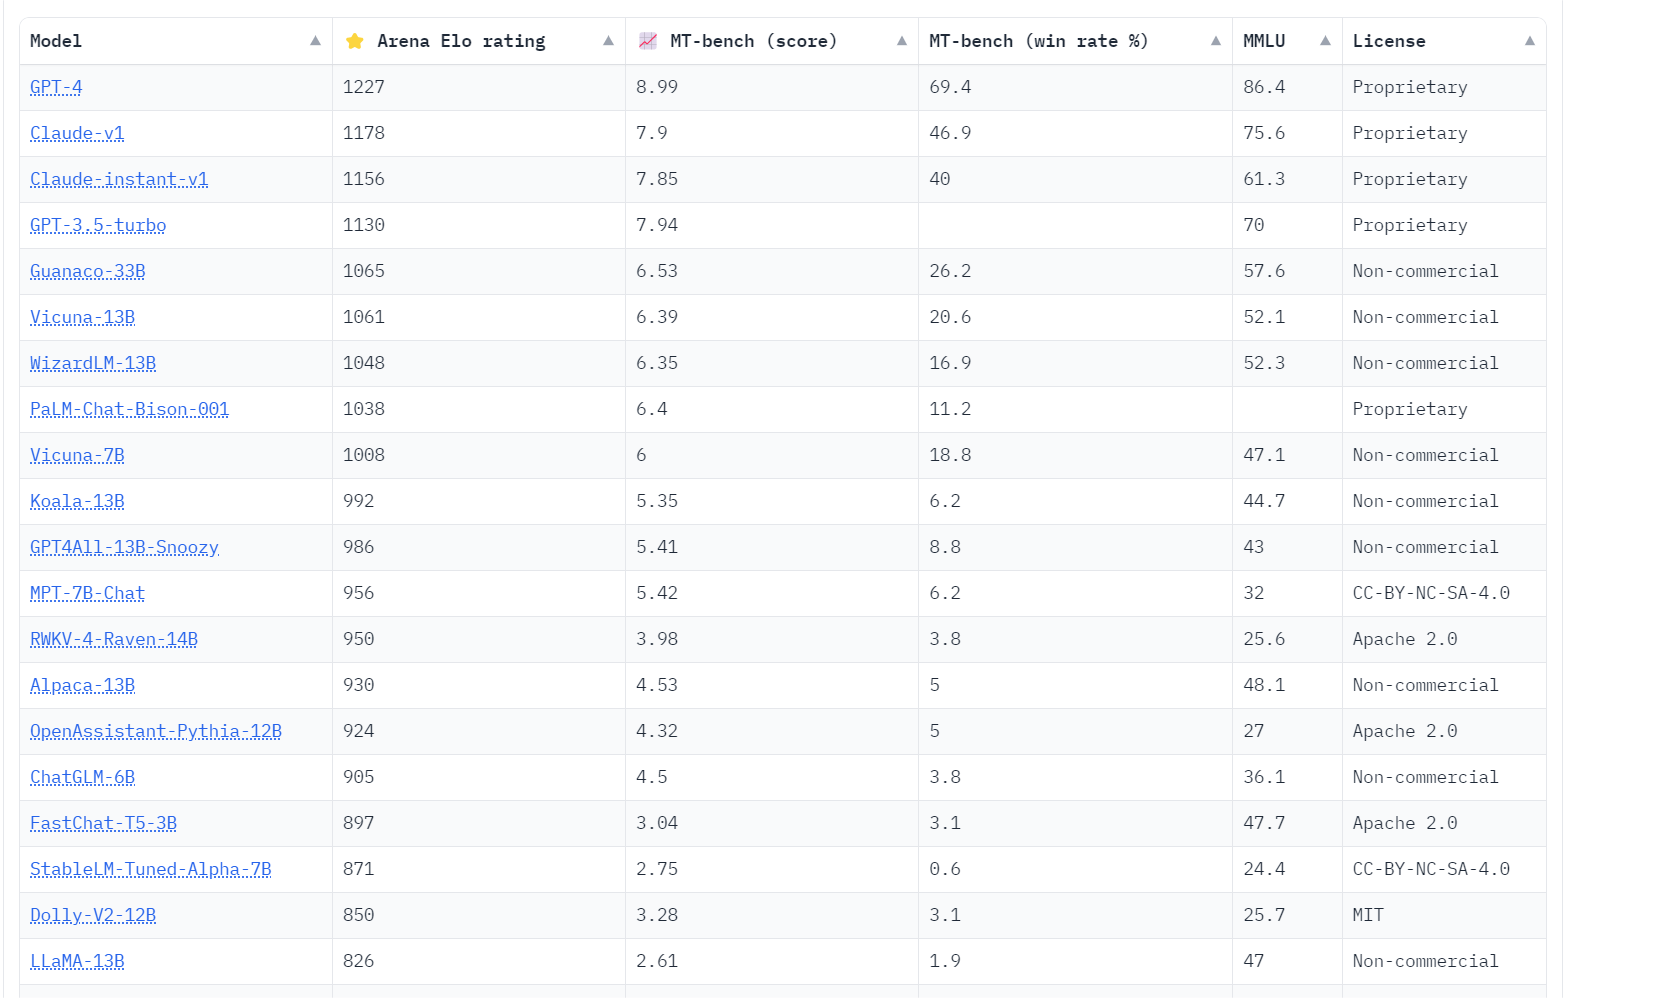Select LLaMA-13B's MT-bench score 2.61
The height and width of the screenshot is (998, 1654).
coord(657,961)
